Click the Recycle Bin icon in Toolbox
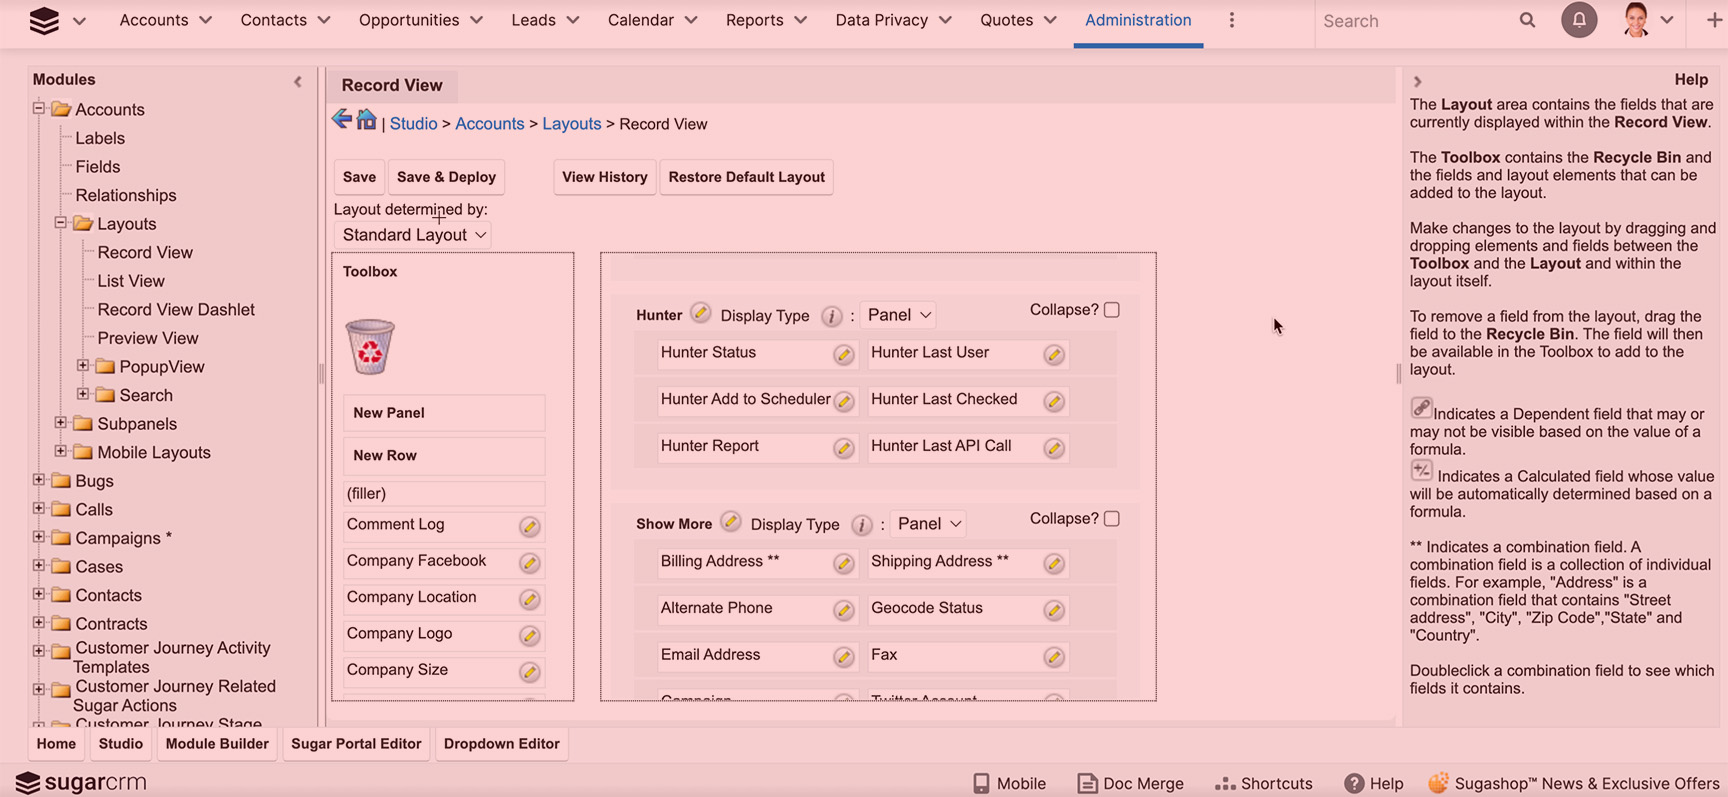The width and height of the screenshot is (1728, 797). (370, 347)
